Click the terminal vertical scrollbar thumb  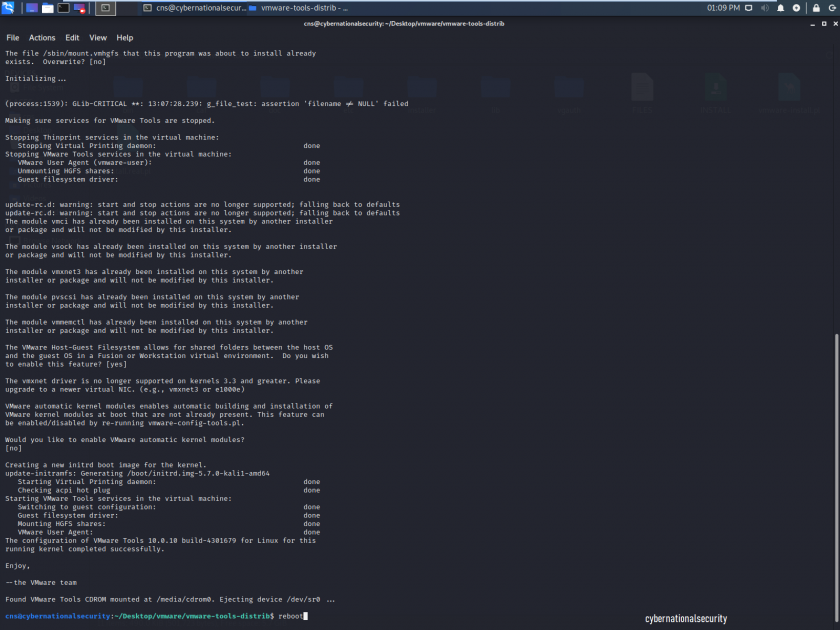pos(837,476)
